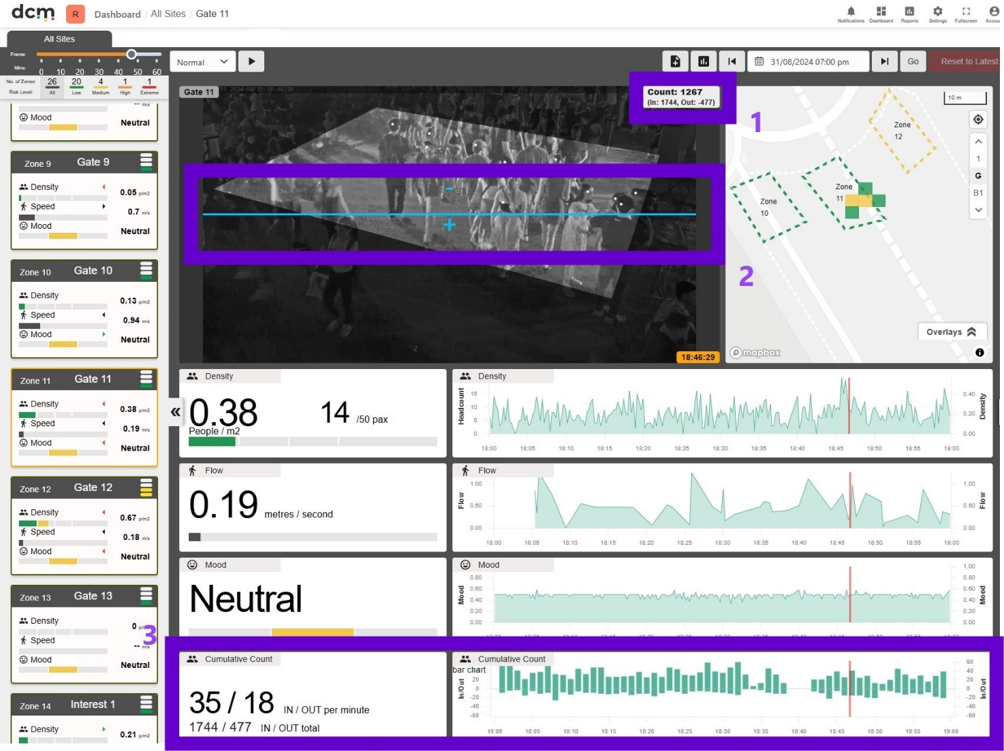
Task: Click the Reset to Latest button
Action: point(966,61)
